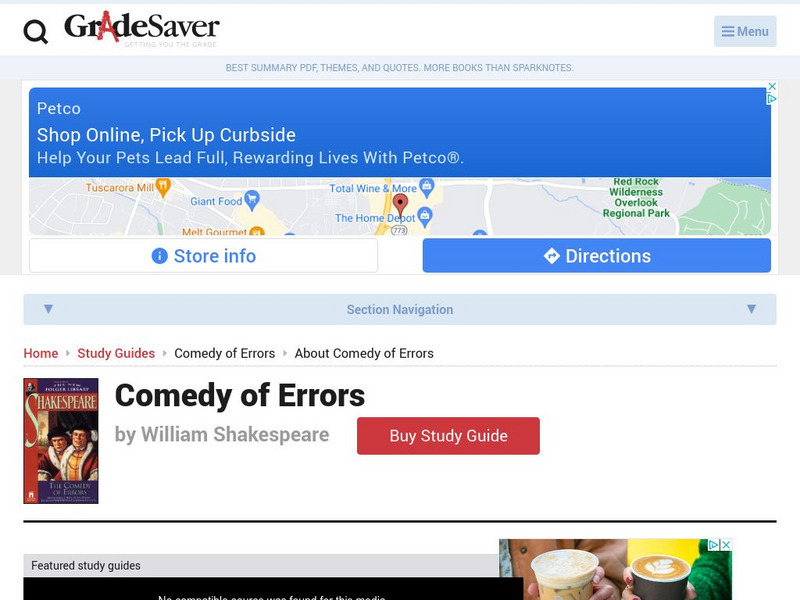Image resolution: width=800 pixels, height=600 pixels.
Task: Open AdChoices icon on coffee ad
Action: (714, 545)
